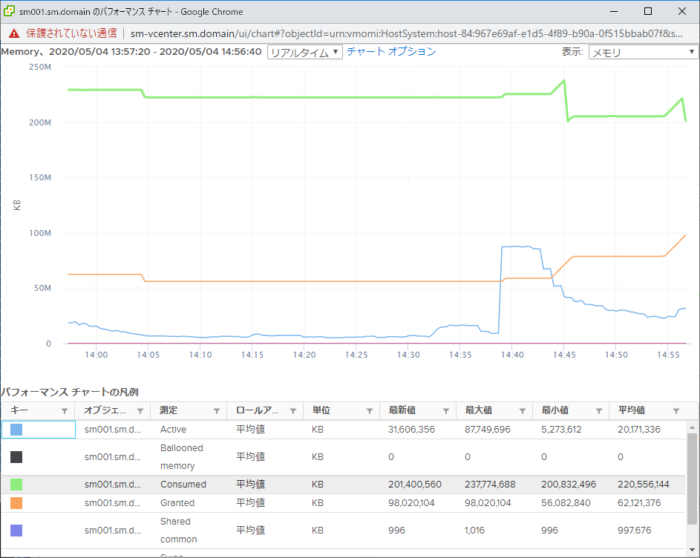The image size is (700, 558).
Task: Click the Active latest value 31,606,356
Action: tap(411, 429)
